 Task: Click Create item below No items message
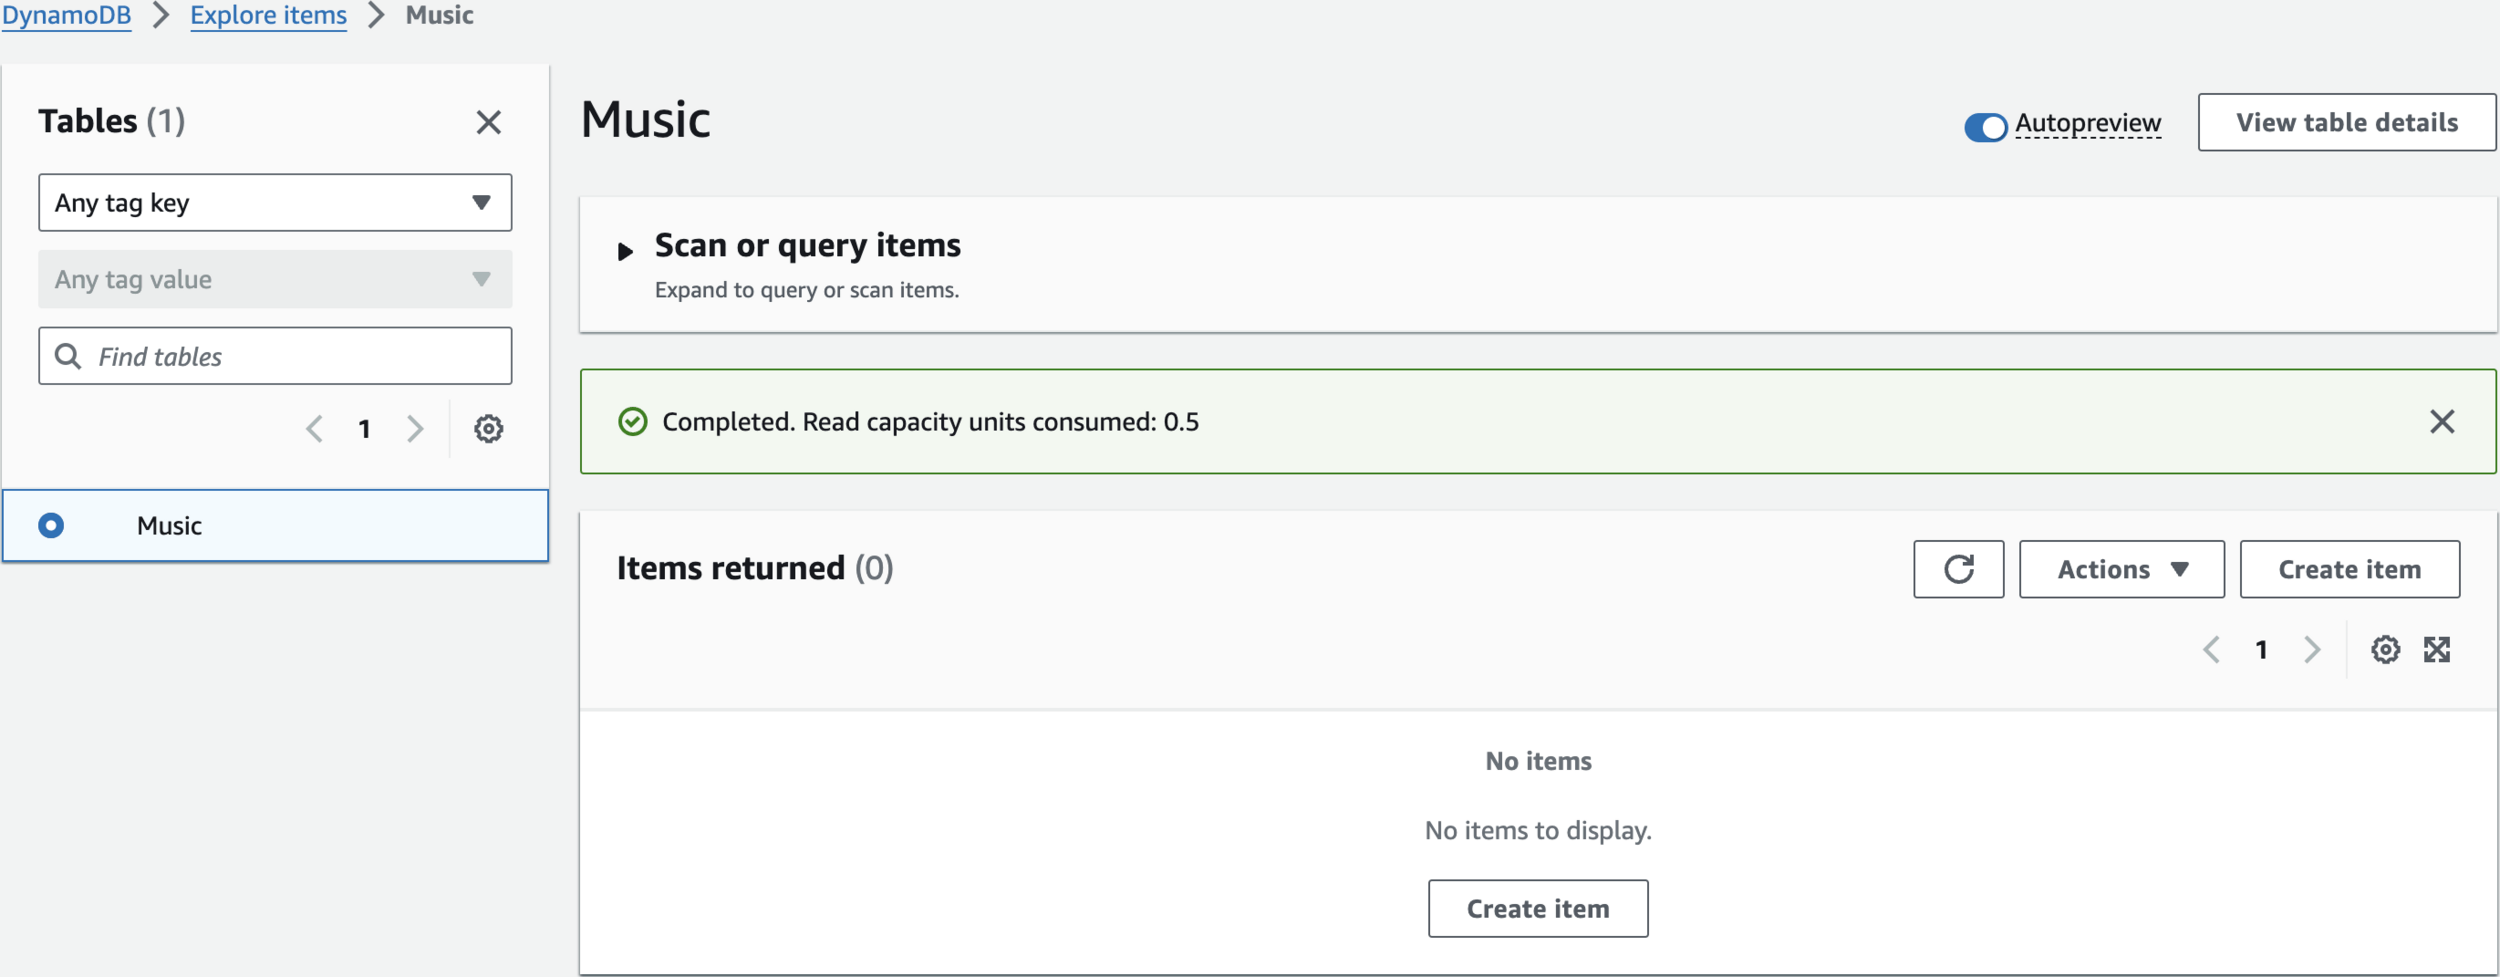pos(1537,908)
